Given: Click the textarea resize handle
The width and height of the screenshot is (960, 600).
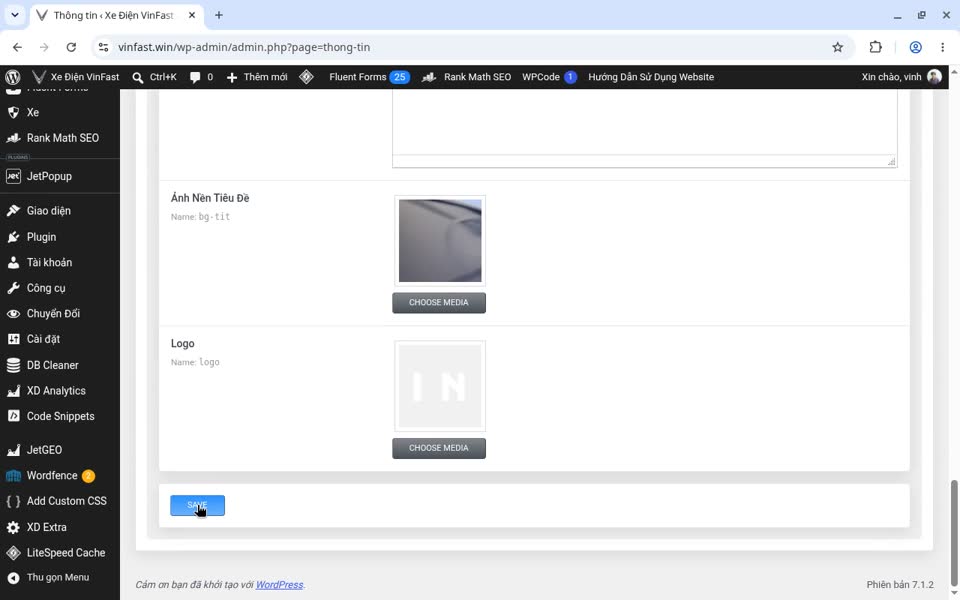Looking at the screenshot, I should (x=891, y=162).
